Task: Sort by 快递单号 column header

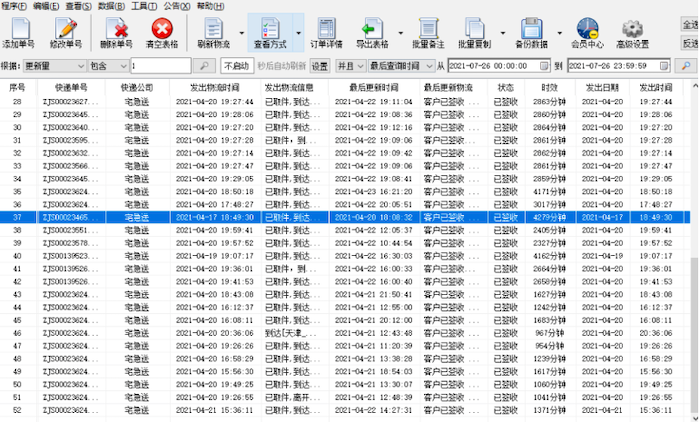Action: pos(71,88)
